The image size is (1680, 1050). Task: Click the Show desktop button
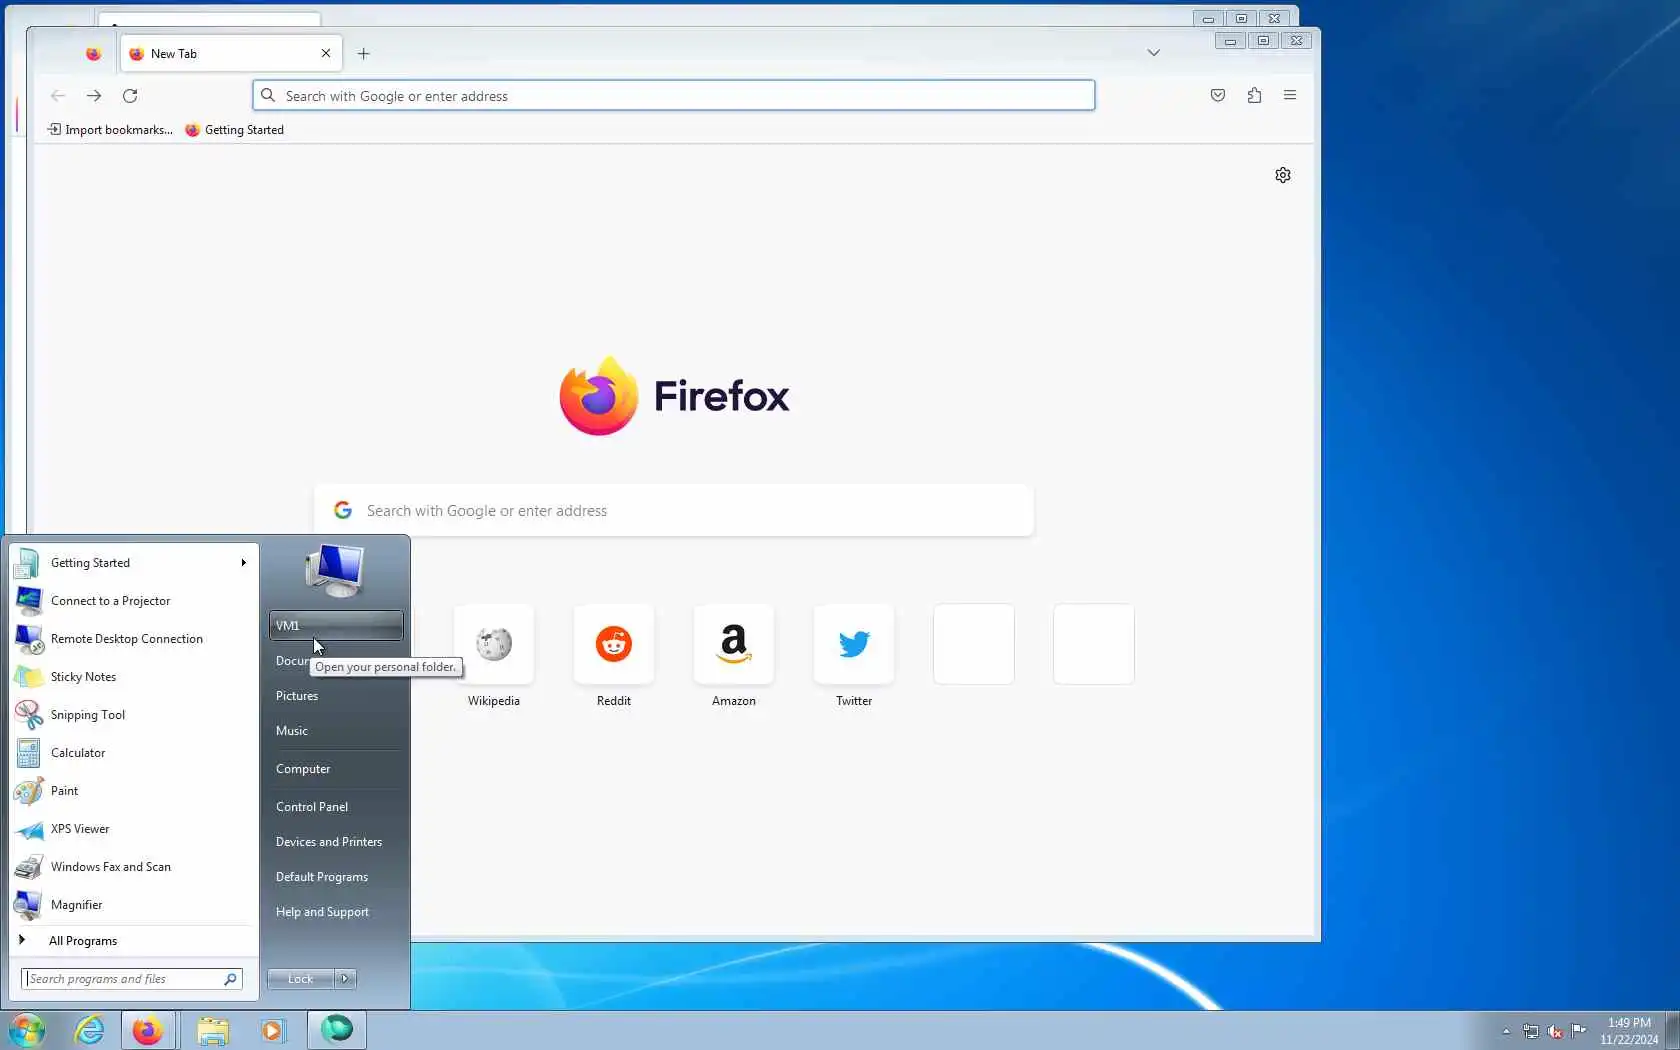point(1672,1031)
